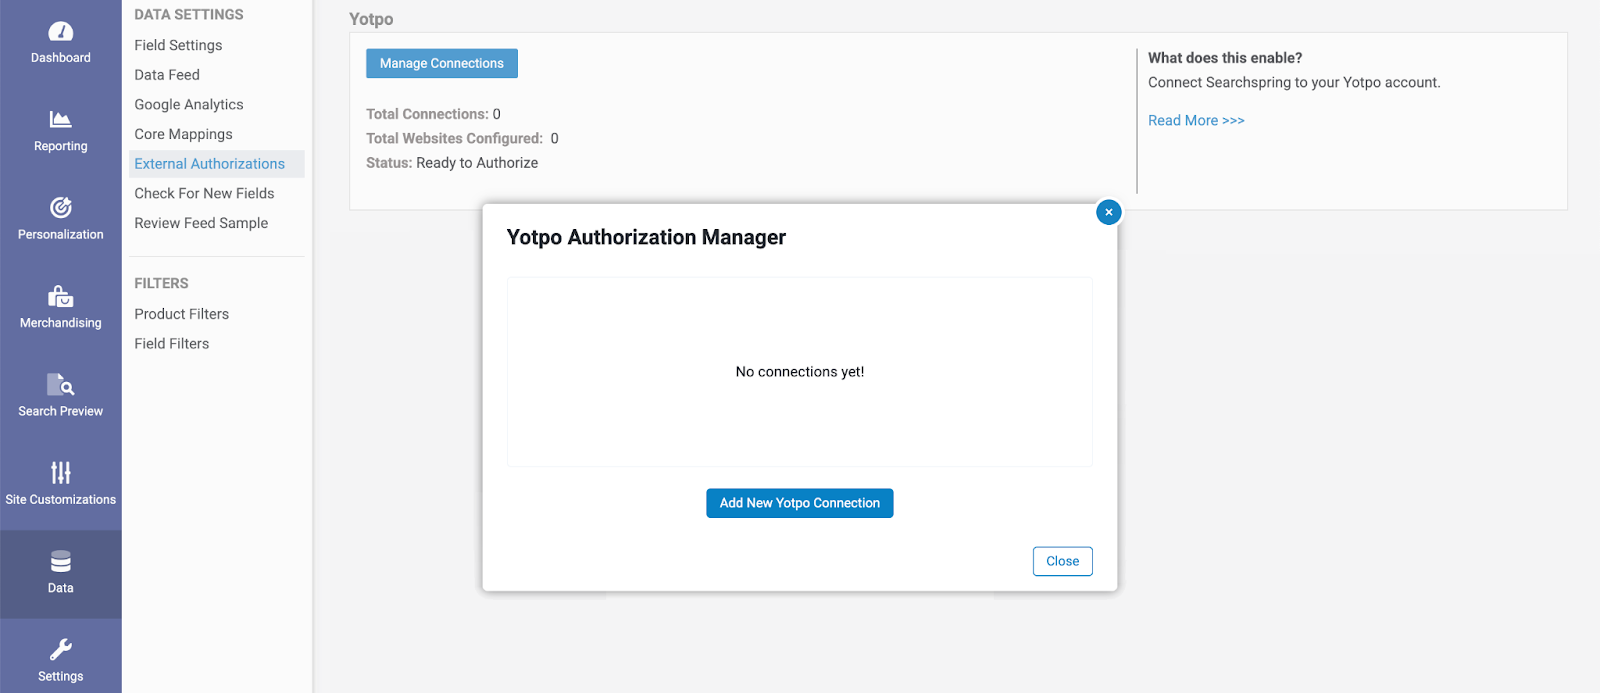Image resolution: width=1600 pixels, height=693 pixels.
Task: Open the Data database icon
Action: 60,561
